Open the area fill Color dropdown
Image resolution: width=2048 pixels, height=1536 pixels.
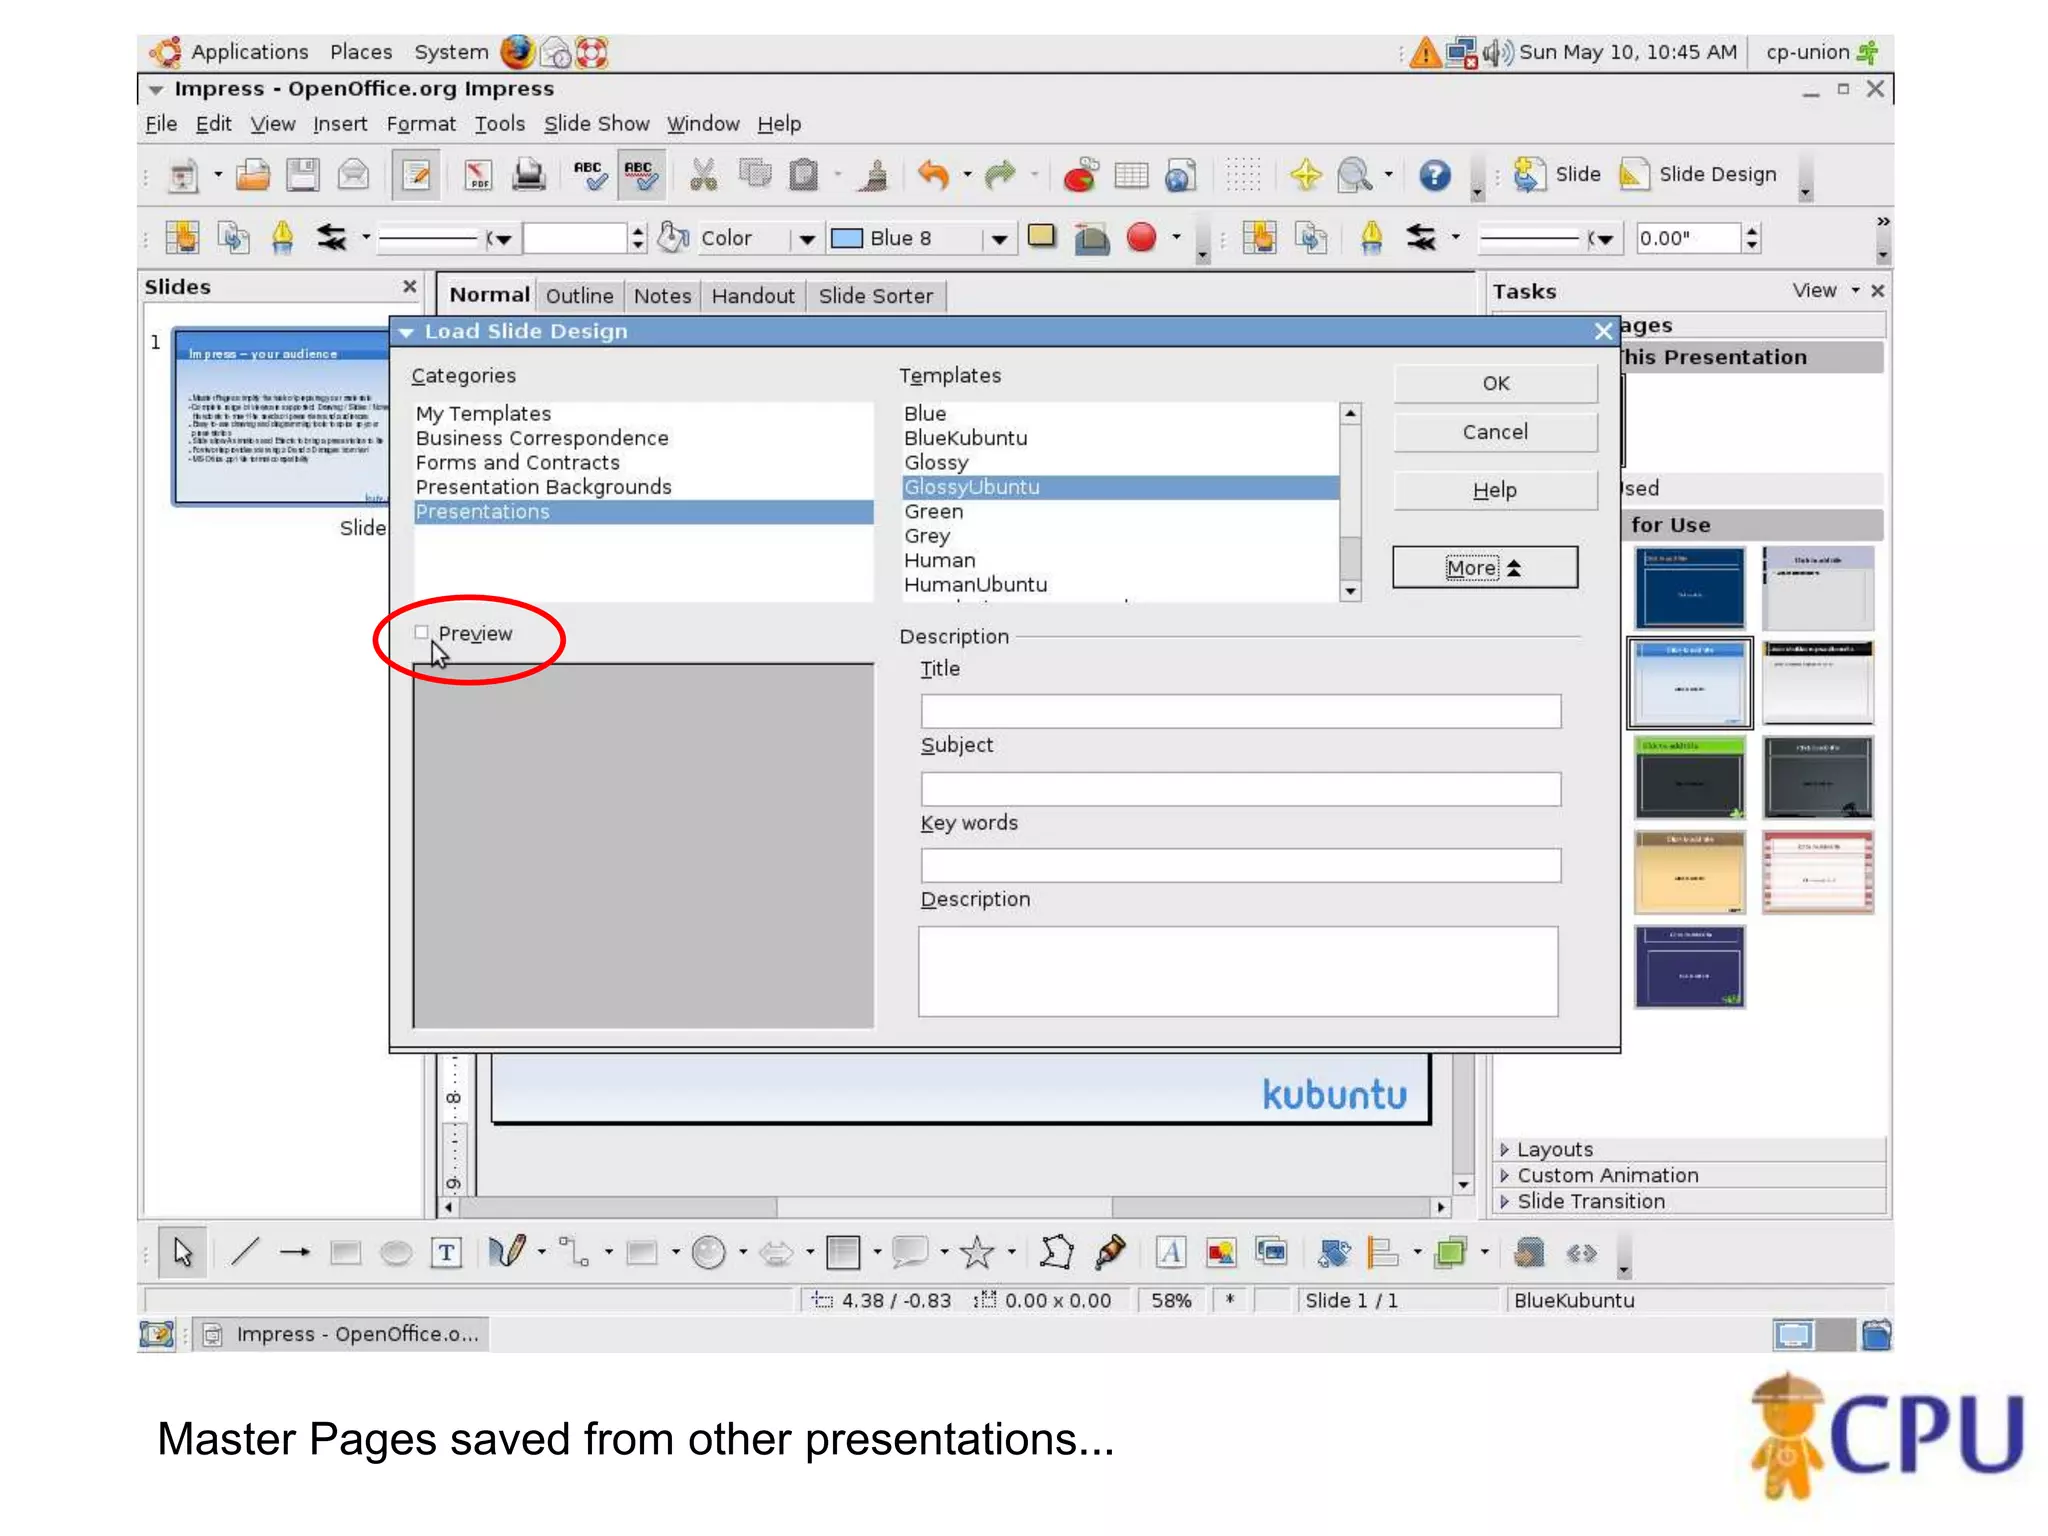(807, 239)
